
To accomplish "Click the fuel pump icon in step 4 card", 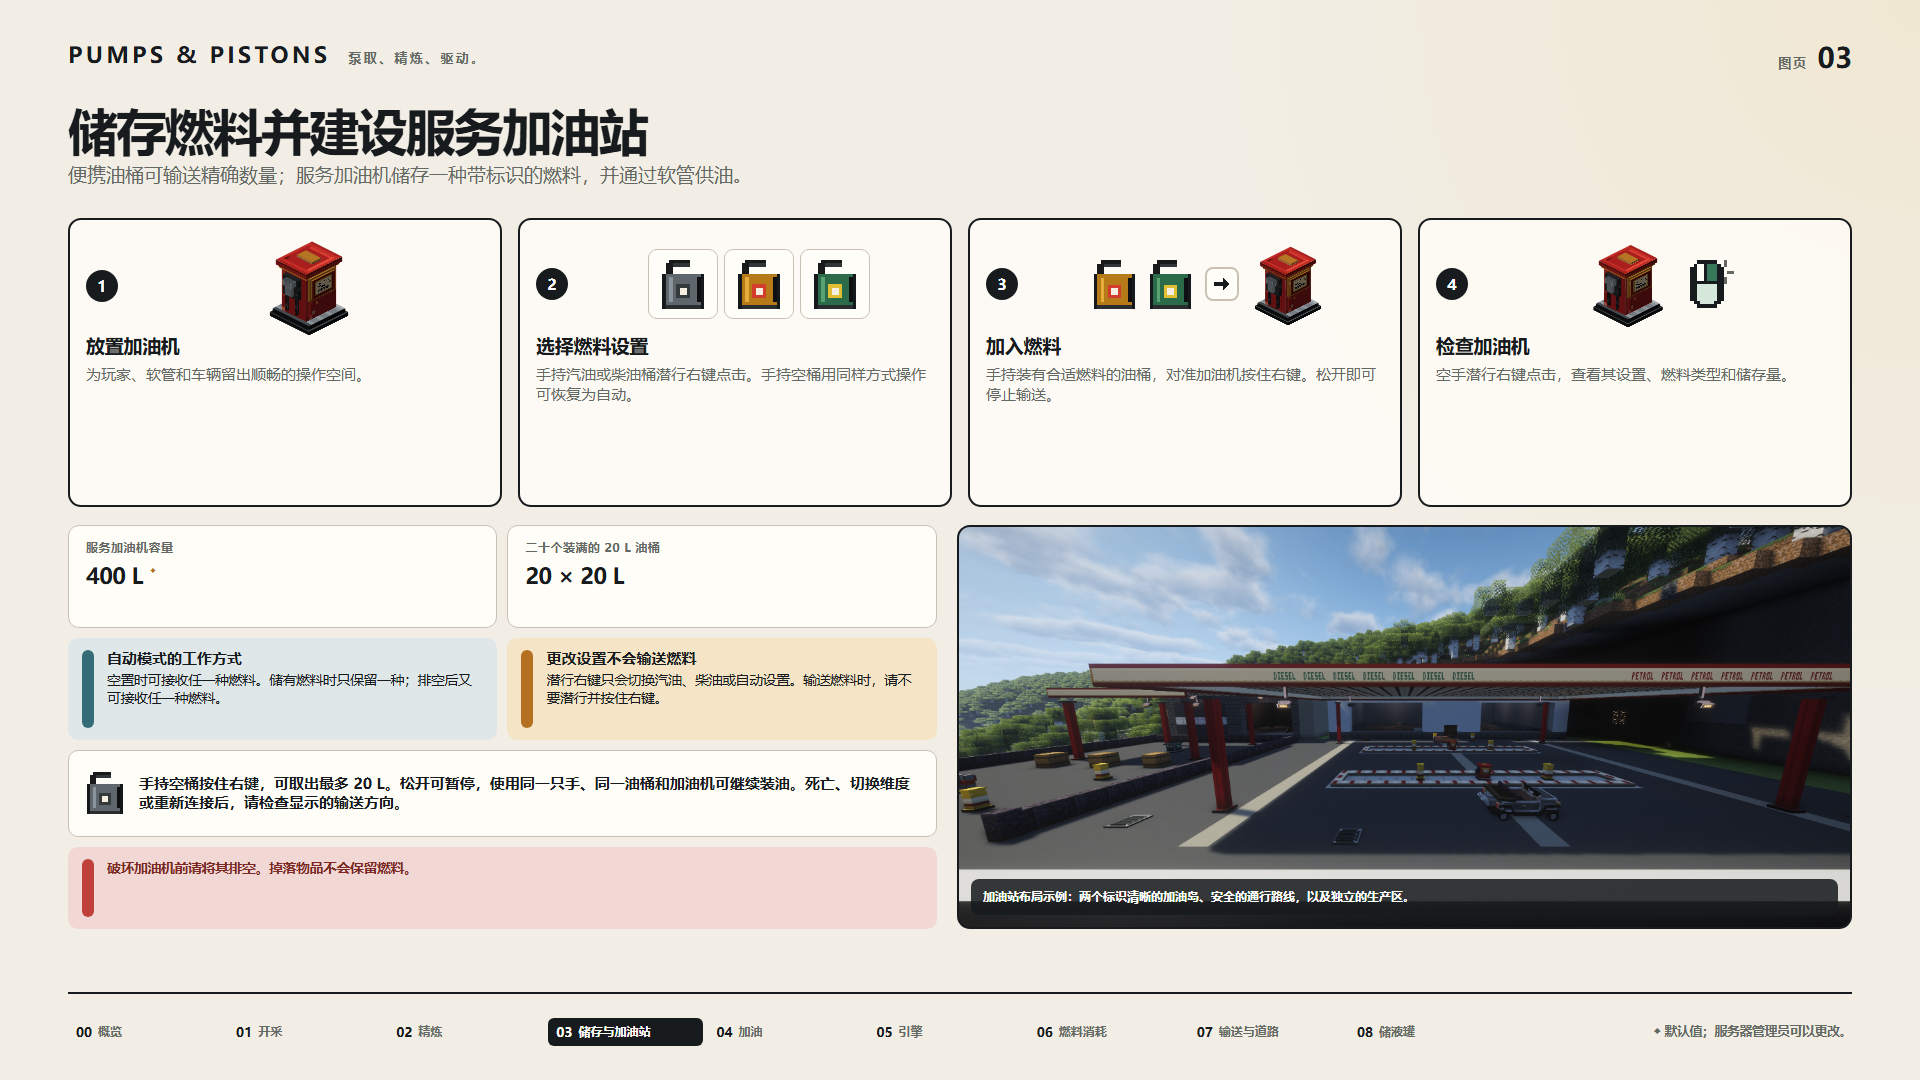I will (1628, 286).
